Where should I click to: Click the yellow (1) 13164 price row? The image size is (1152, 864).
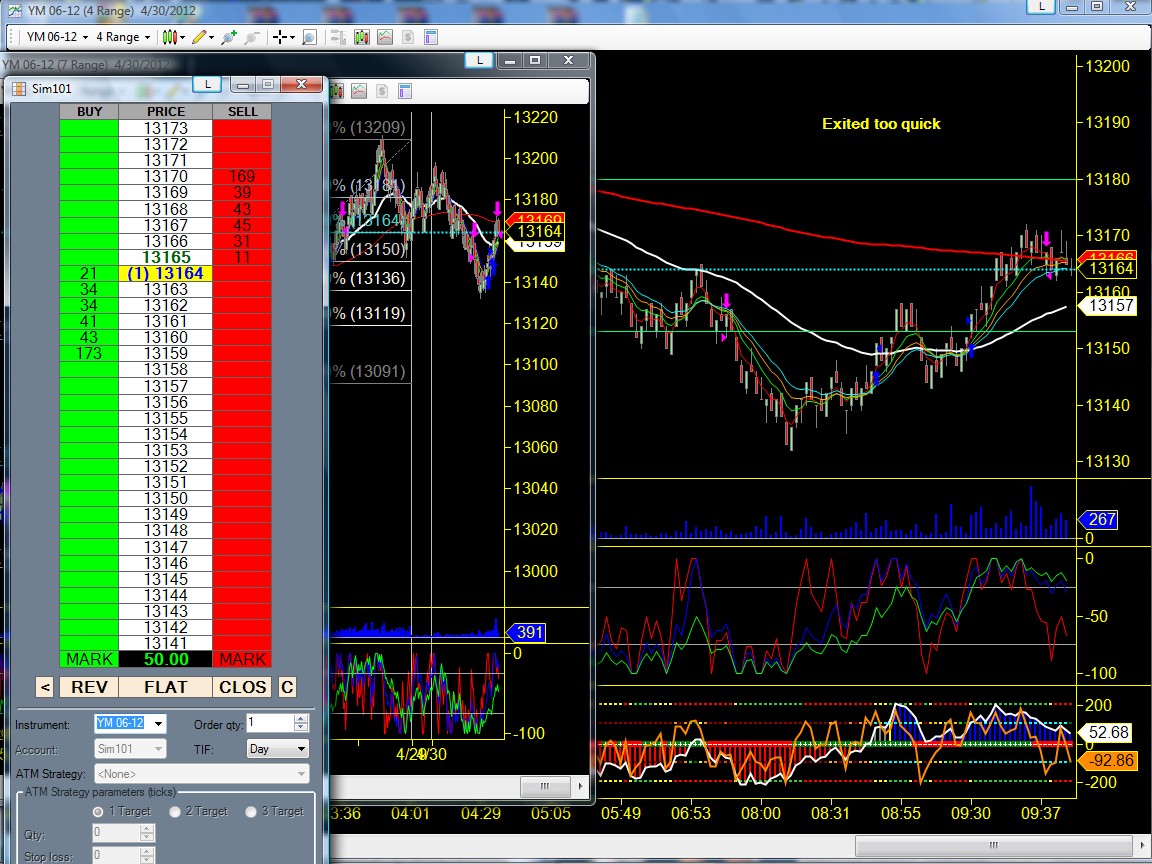point(165,273)
